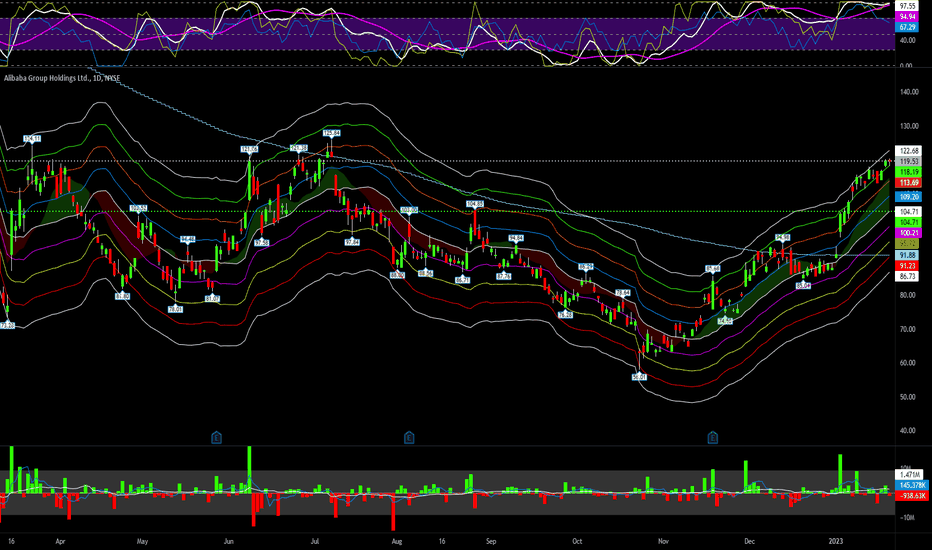Click the white 86.73 price tag
Image resolution: width=932 pixels, height=550 pixels.
909,276
